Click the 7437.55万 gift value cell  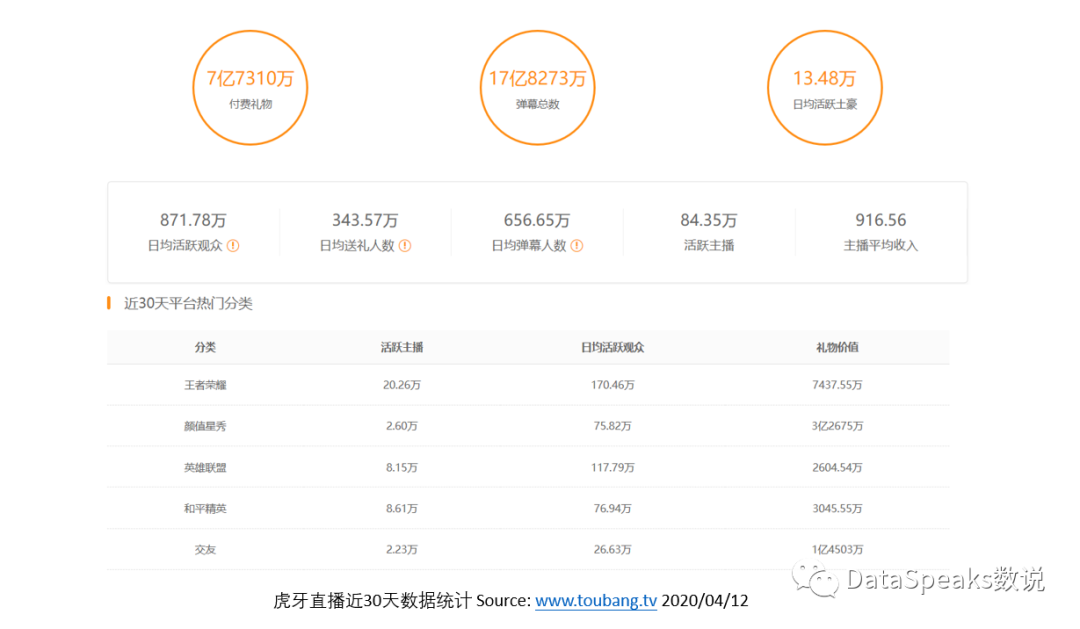pos(837,385)
